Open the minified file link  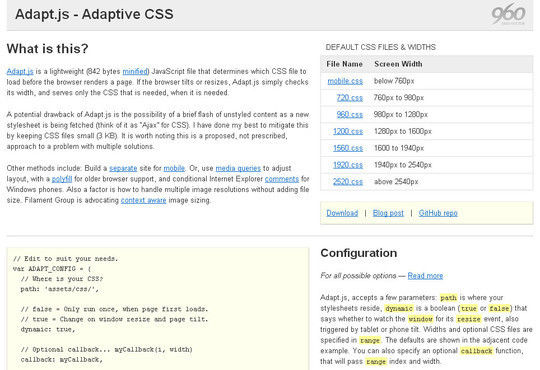(135, 71)
